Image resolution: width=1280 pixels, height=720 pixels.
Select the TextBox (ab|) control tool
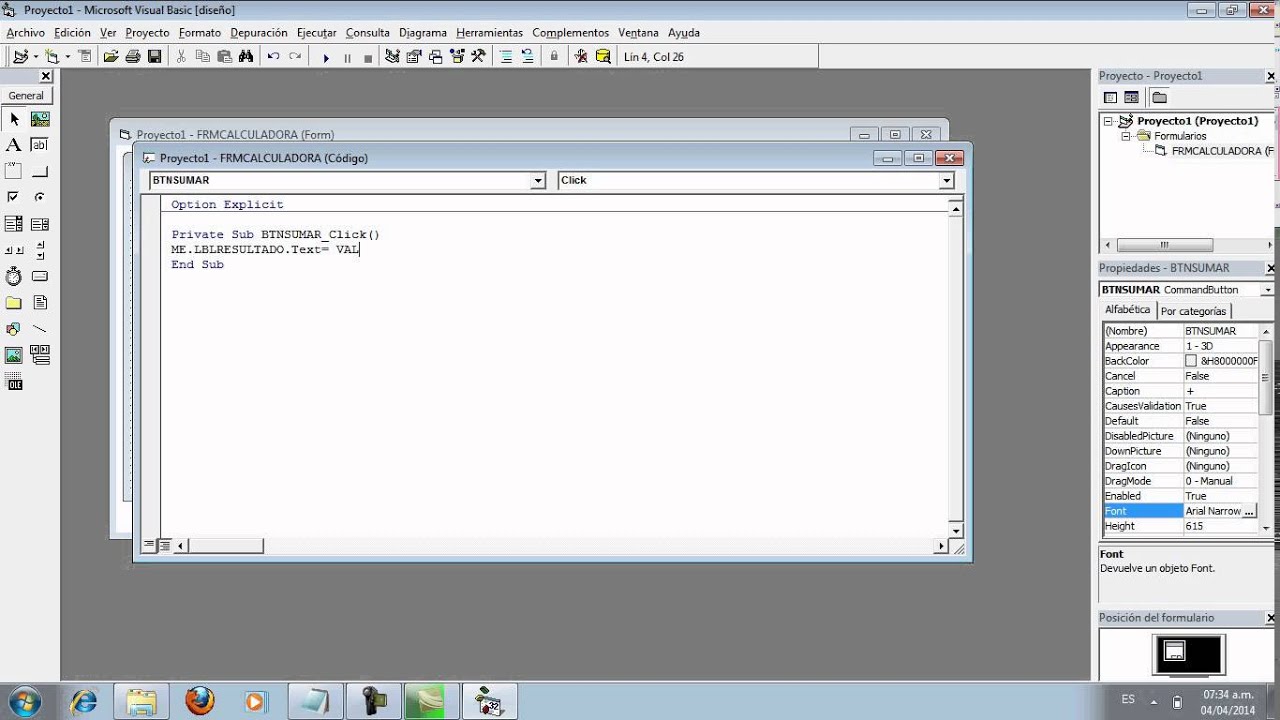[x=40, y=145]
